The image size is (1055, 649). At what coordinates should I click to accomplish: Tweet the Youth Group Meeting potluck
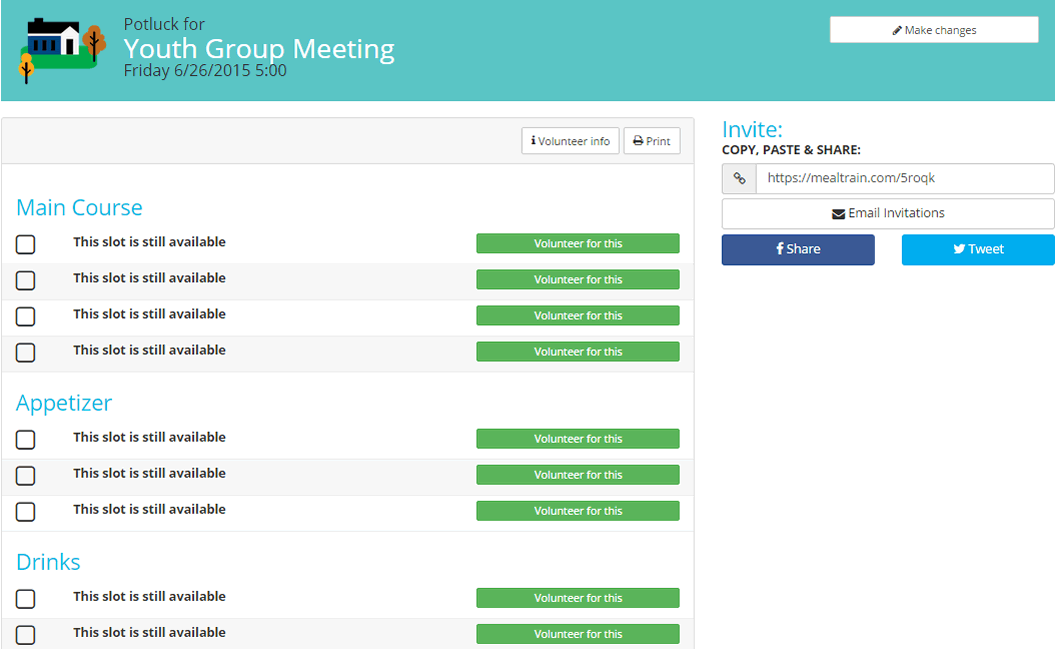(977, 249)
